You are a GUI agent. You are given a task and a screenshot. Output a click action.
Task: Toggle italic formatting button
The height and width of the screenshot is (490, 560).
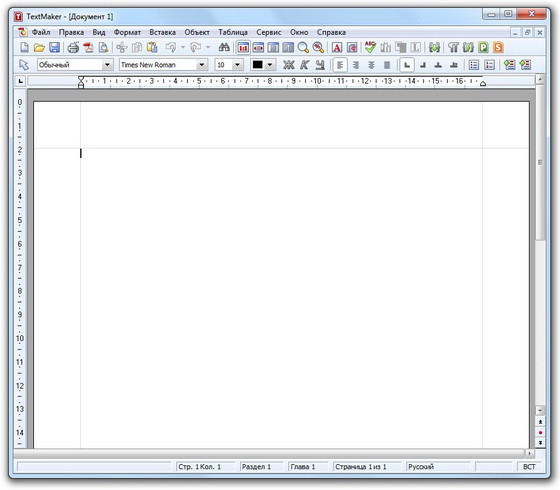[304, 65]
